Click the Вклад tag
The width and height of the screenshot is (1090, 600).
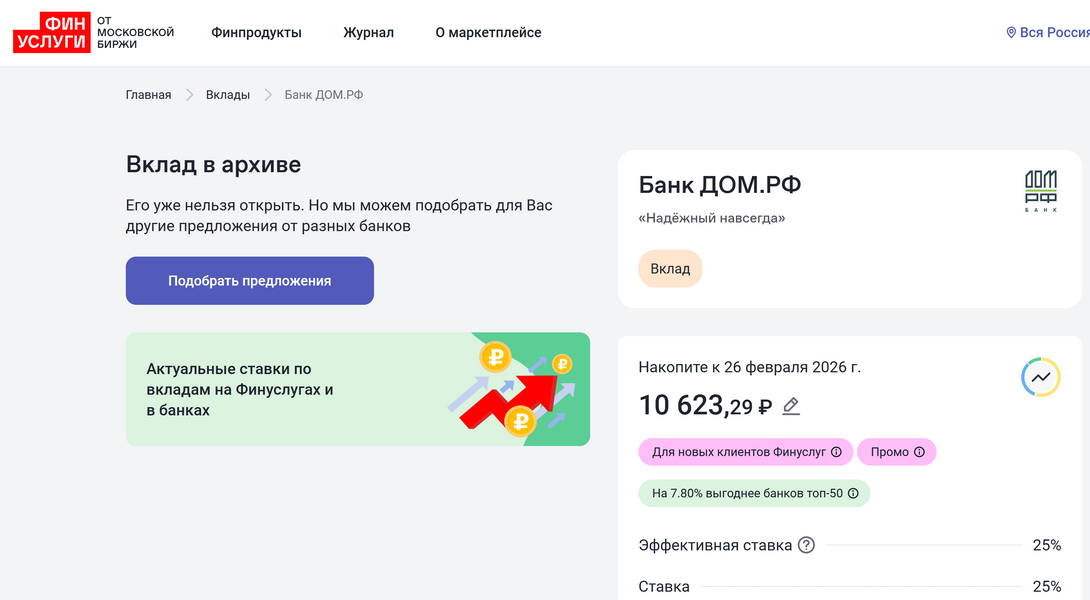click(670, 269)
